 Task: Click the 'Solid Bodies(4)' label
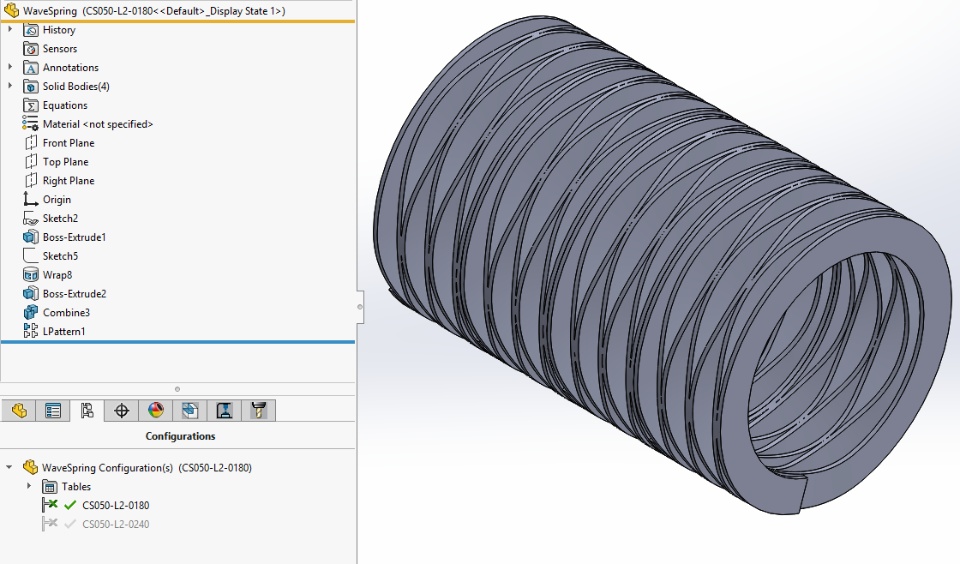coord(76,86)
